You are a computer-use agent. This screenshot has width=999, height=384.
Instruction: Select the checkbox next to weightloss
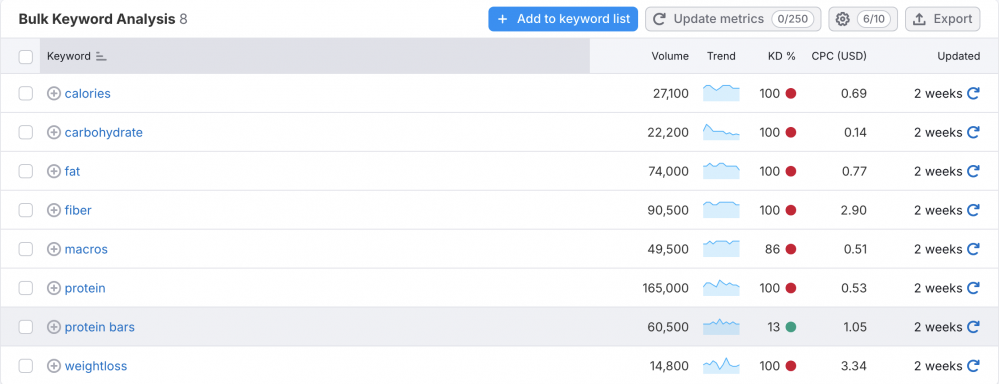(x=25, y=366)
